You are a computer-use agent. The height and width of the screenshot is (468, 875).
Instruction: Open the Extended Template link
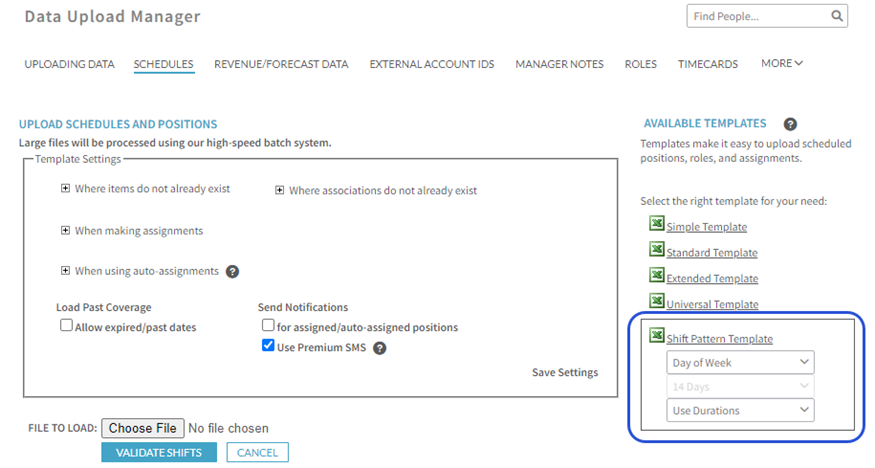click(x=712, y=278)
